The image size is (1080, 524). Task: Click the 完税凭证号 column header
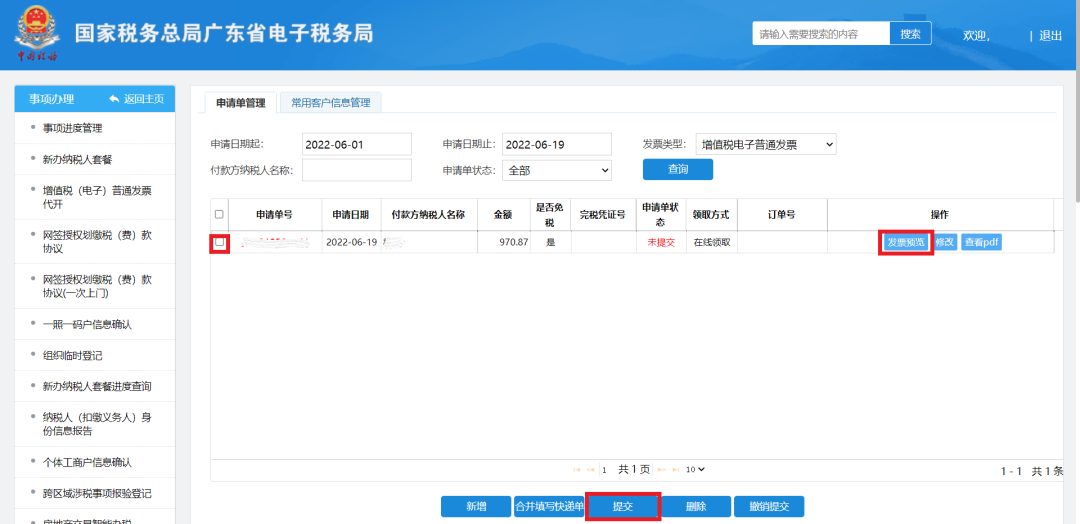[603, 214]
